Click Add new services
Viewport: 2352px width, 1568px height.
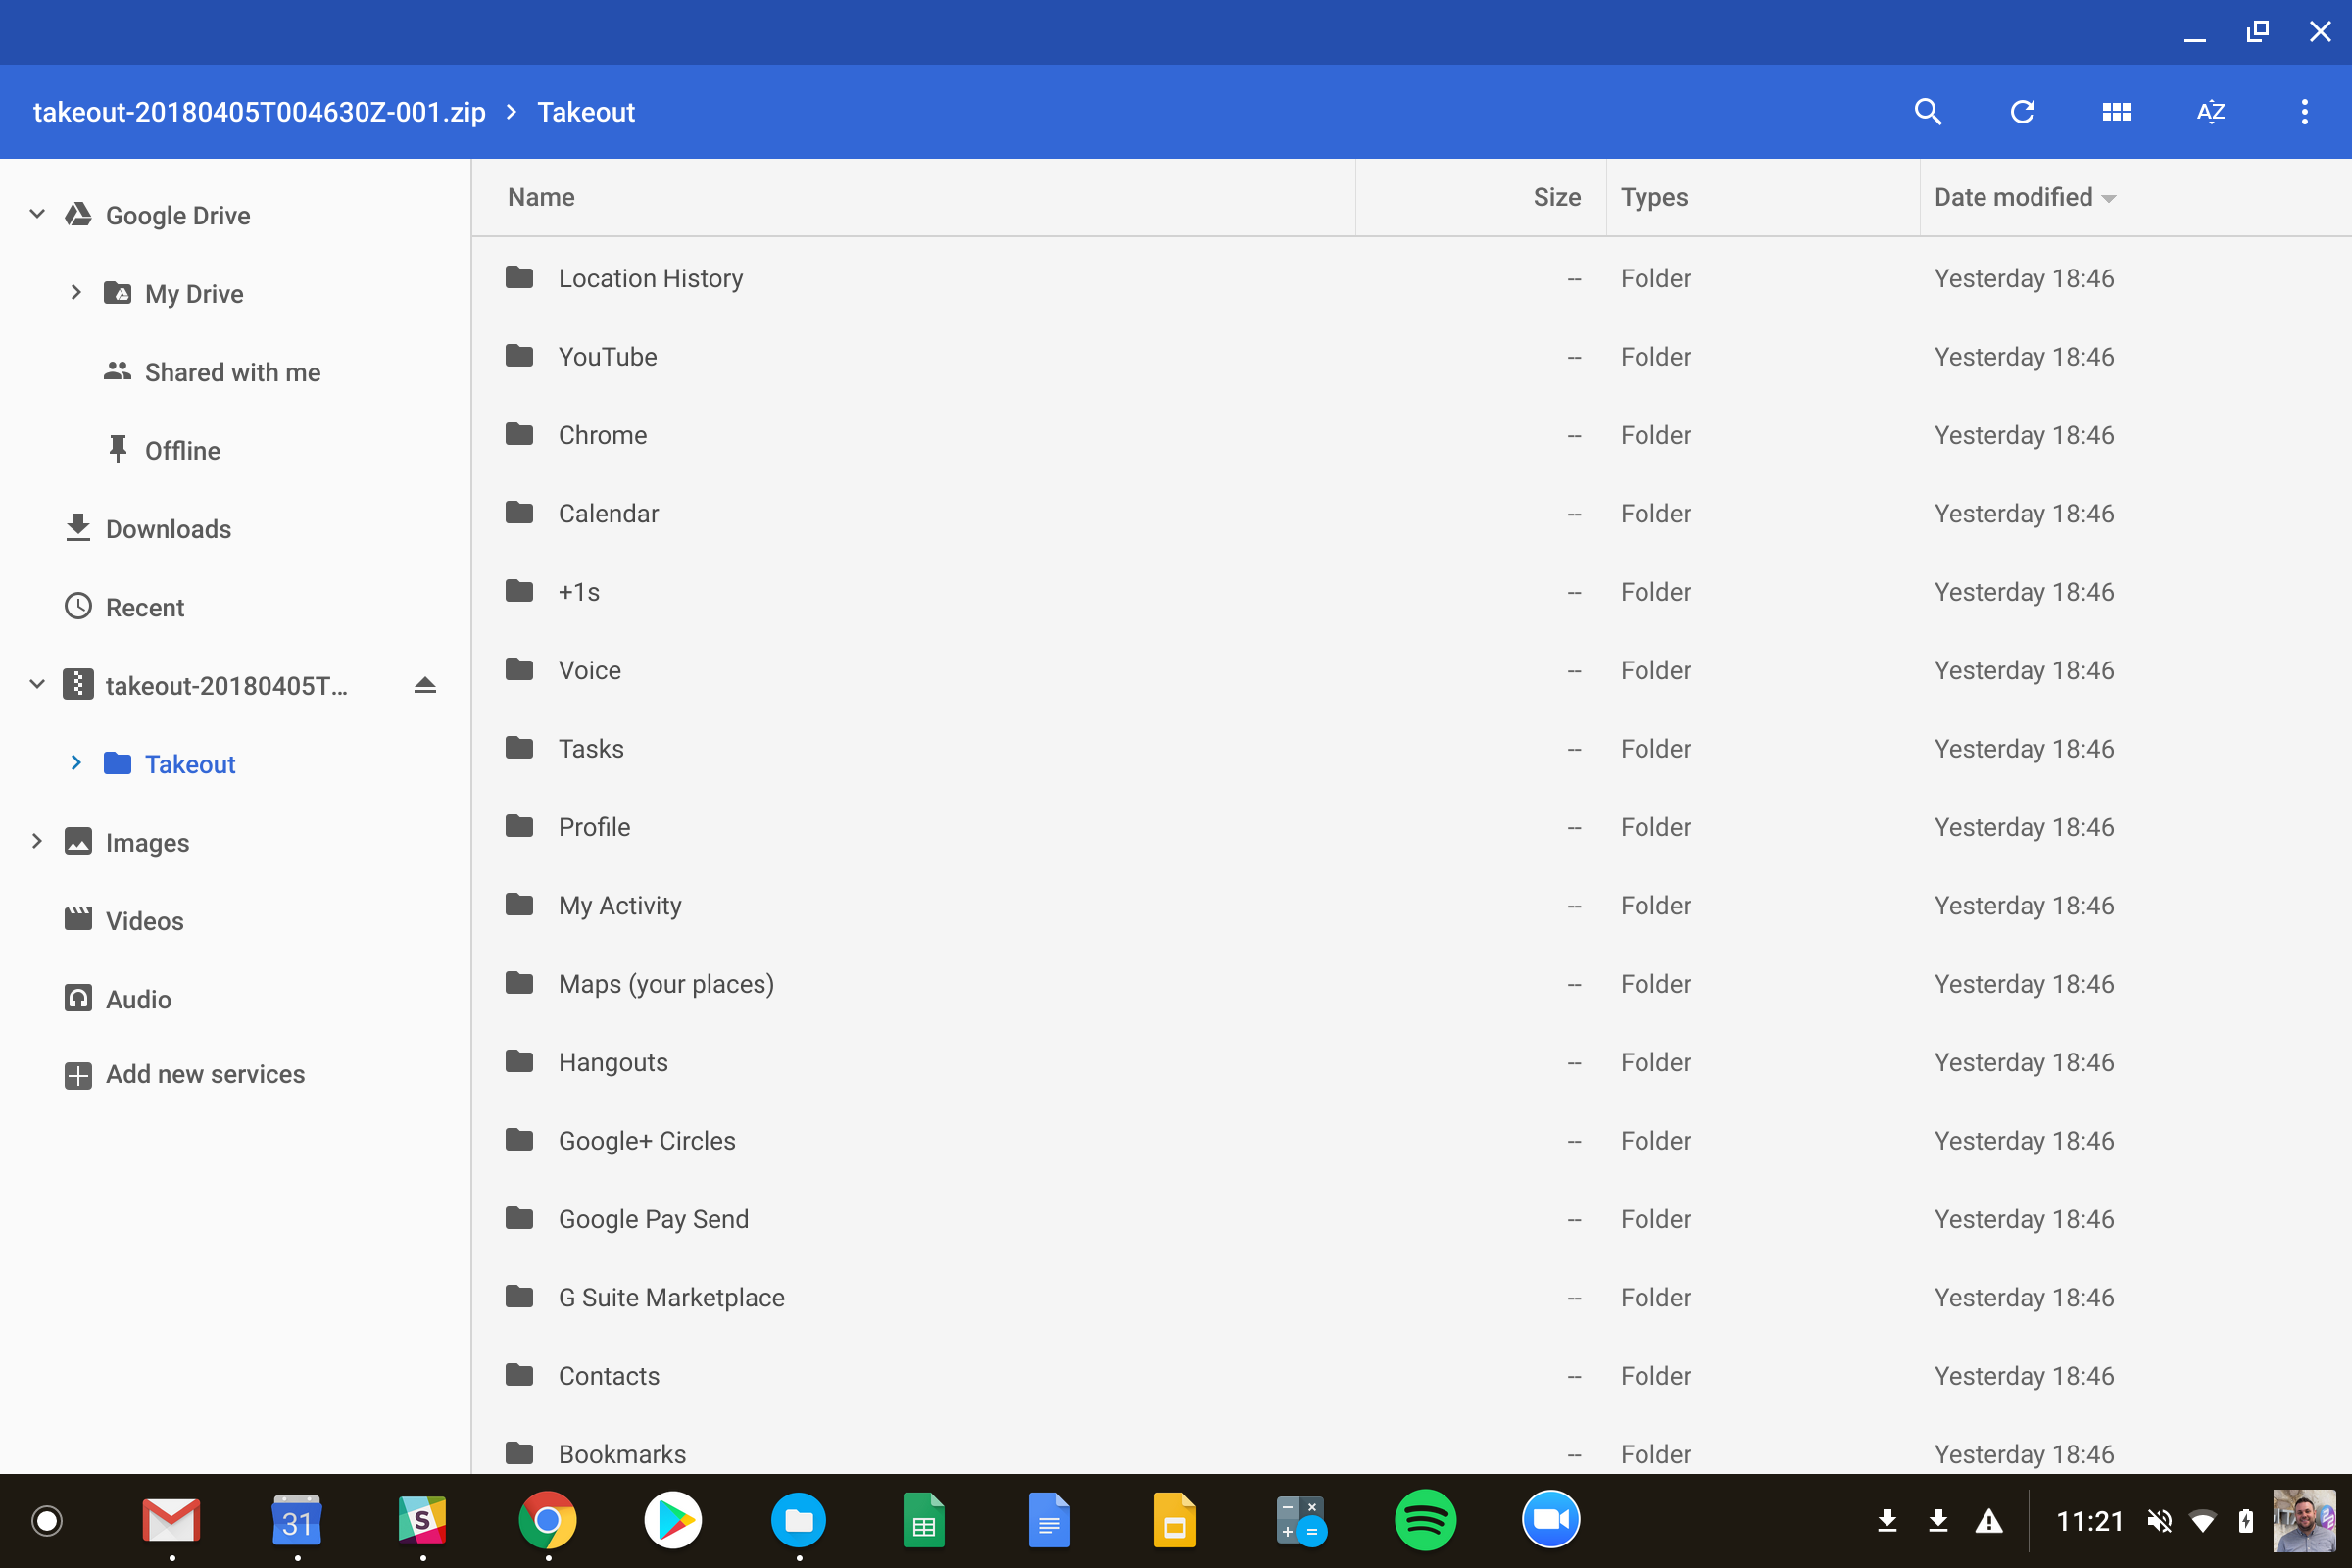[x=204, y=1074]
